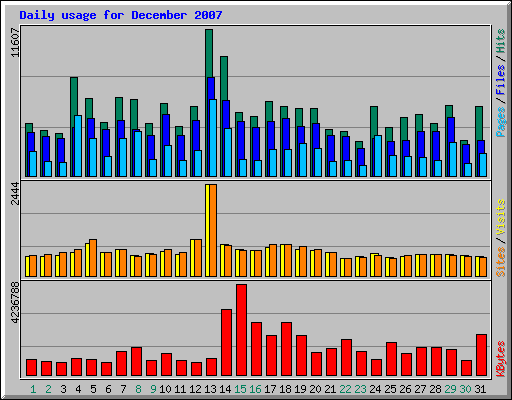
Task: Click the cyan pages bar for day 29
Action: [x=453, y=160]
